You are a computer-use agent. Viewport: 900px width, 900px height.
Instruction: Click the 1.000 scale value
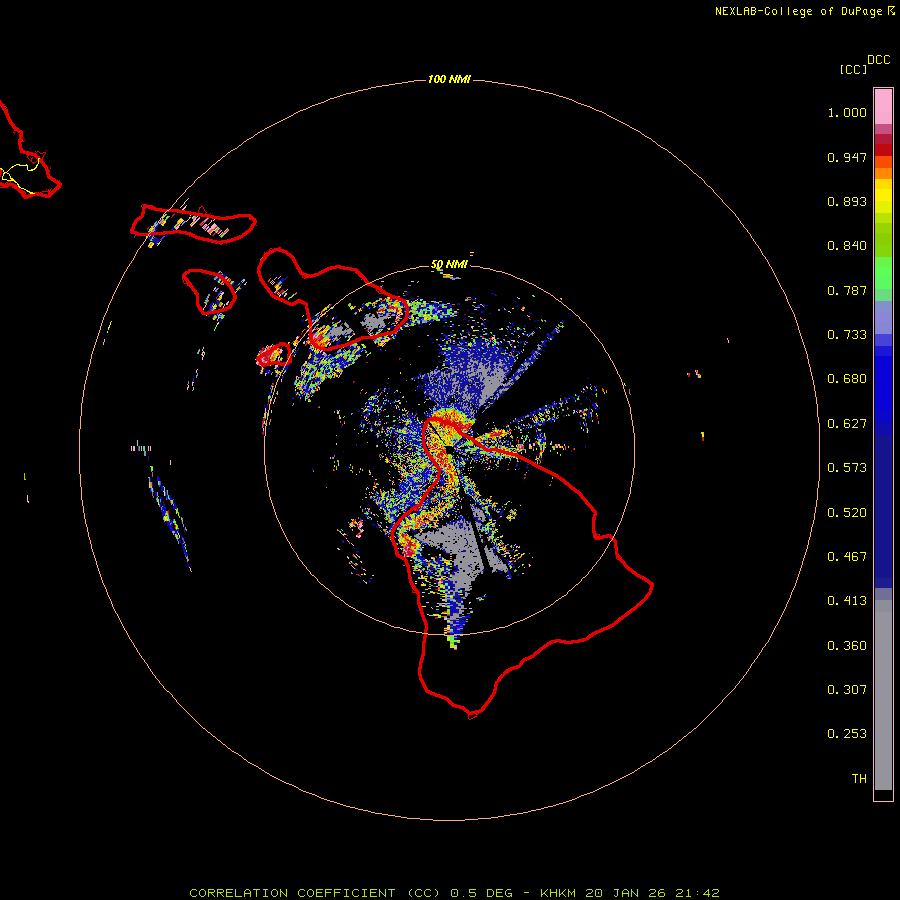[x=847, y=112]
